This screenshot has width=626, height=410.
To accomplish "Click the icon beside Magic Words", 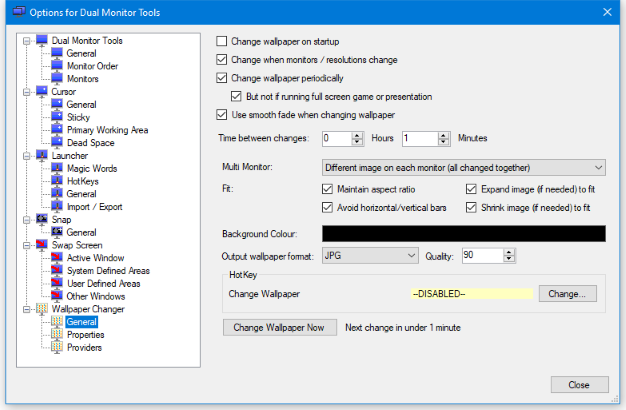I will tap(57, 168).
